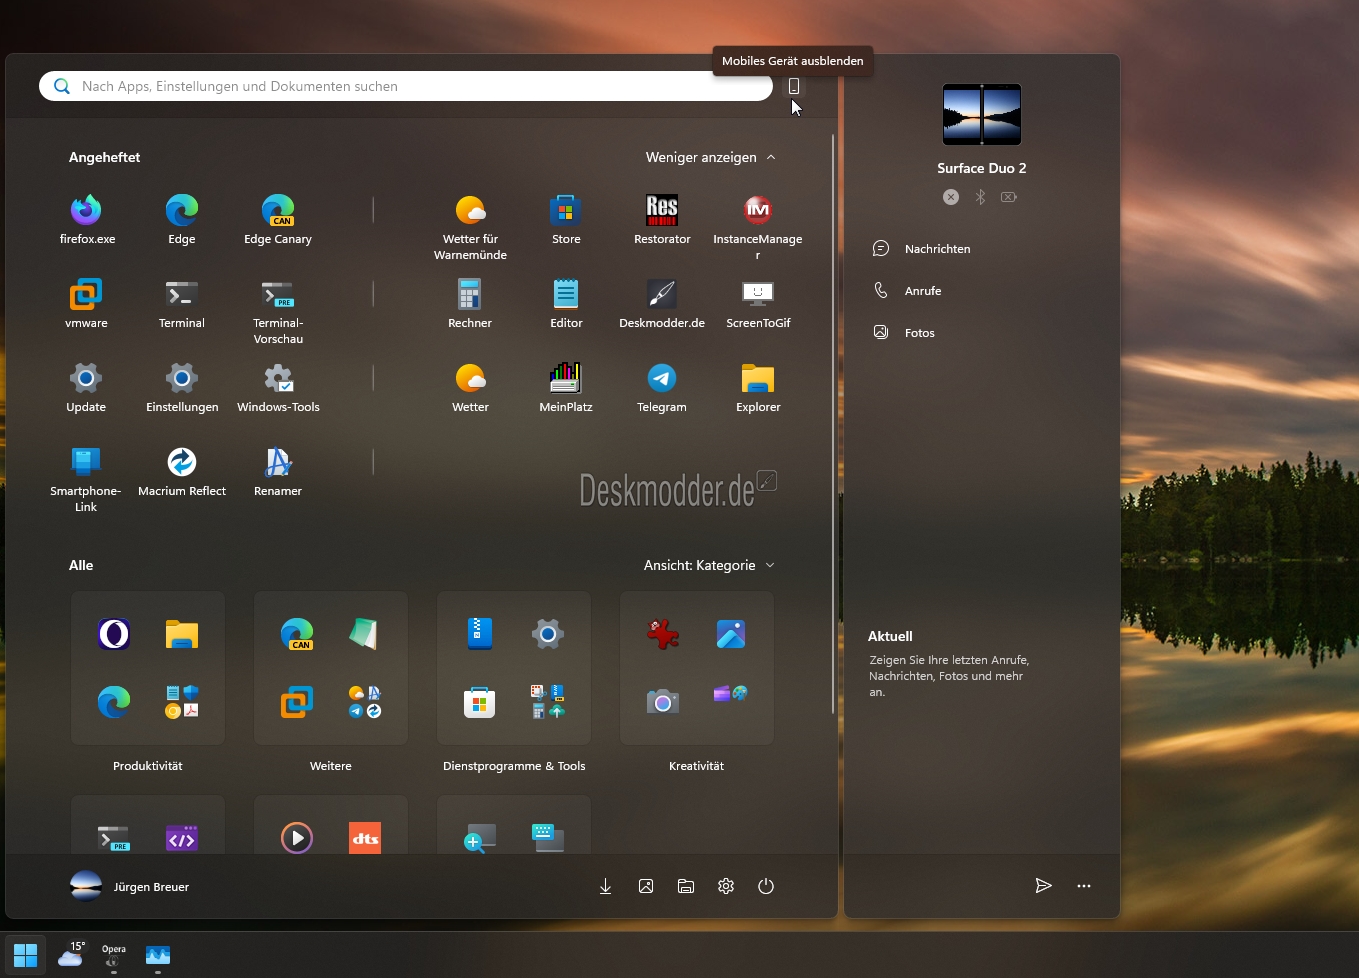Open Deskmodder.de pinned shortcut
This screenshot has height=978, width=1359.
coord(662,304)
